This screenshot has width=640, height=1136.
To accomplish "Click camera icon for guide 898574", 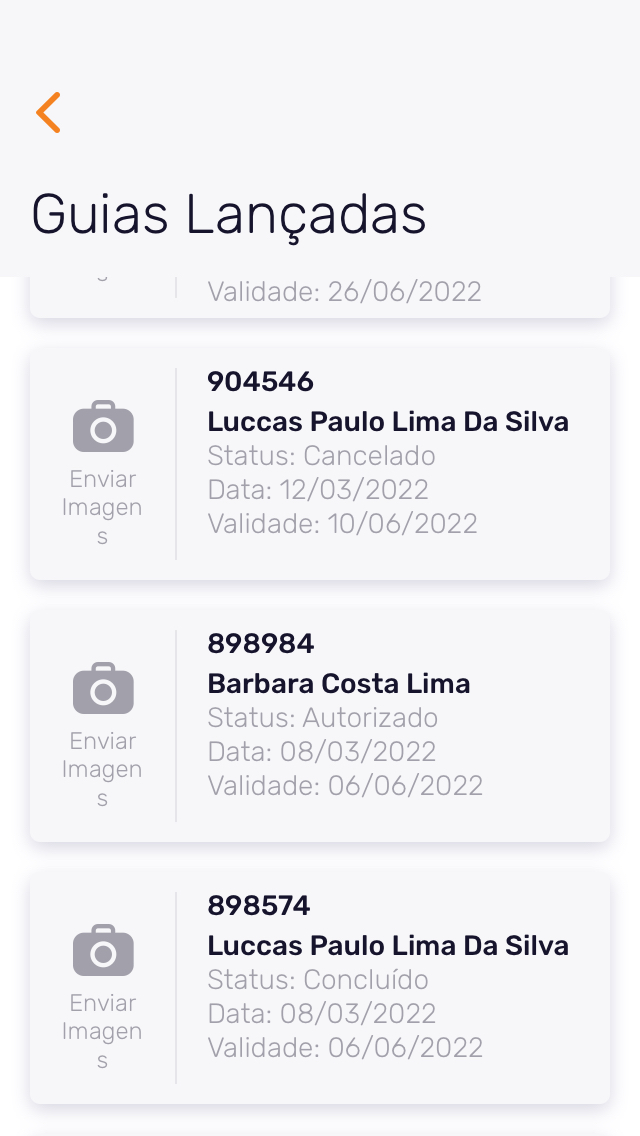I will pyautogui.click(x=103, y=950).
